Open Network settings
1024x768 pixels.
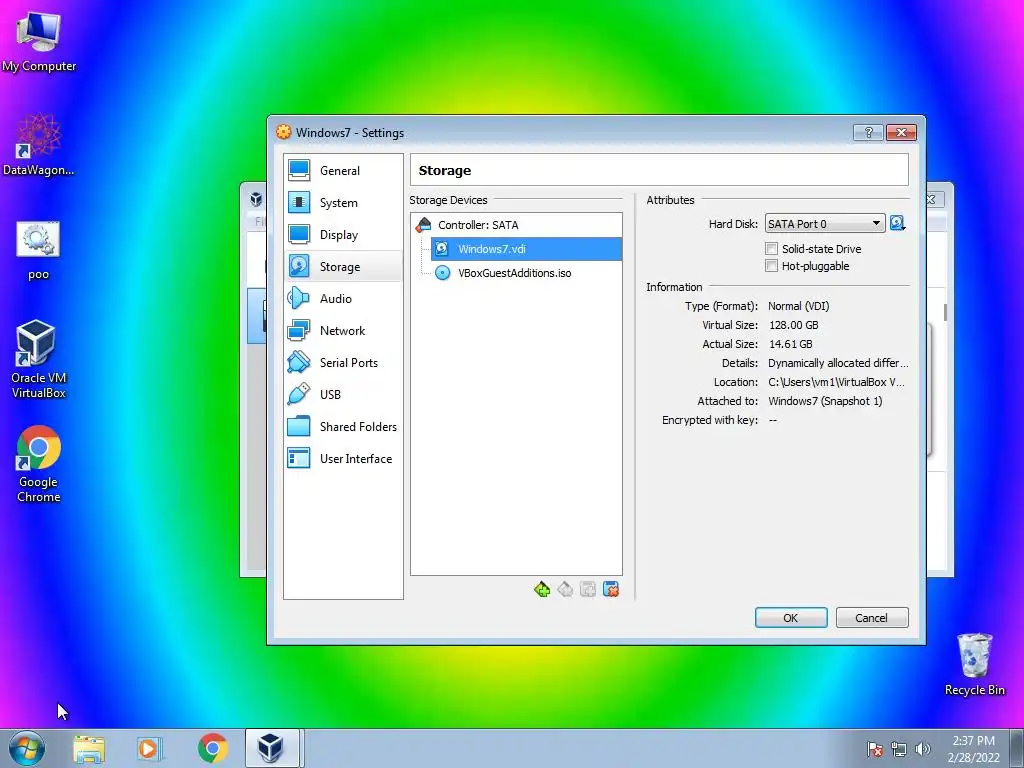click(343, 330)
